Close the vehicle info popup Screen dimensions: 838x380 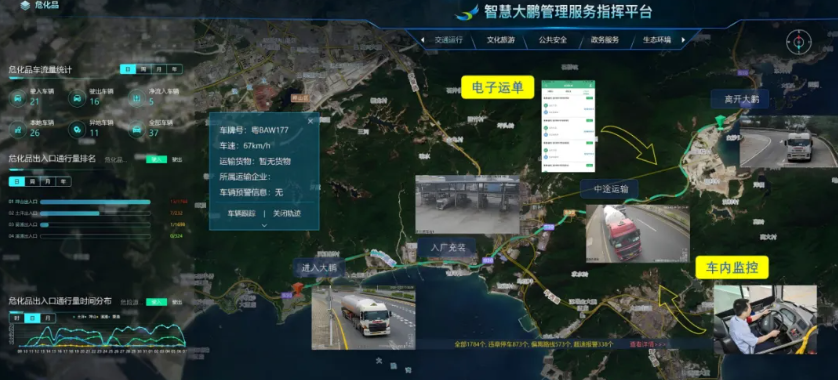pos(310,121)
